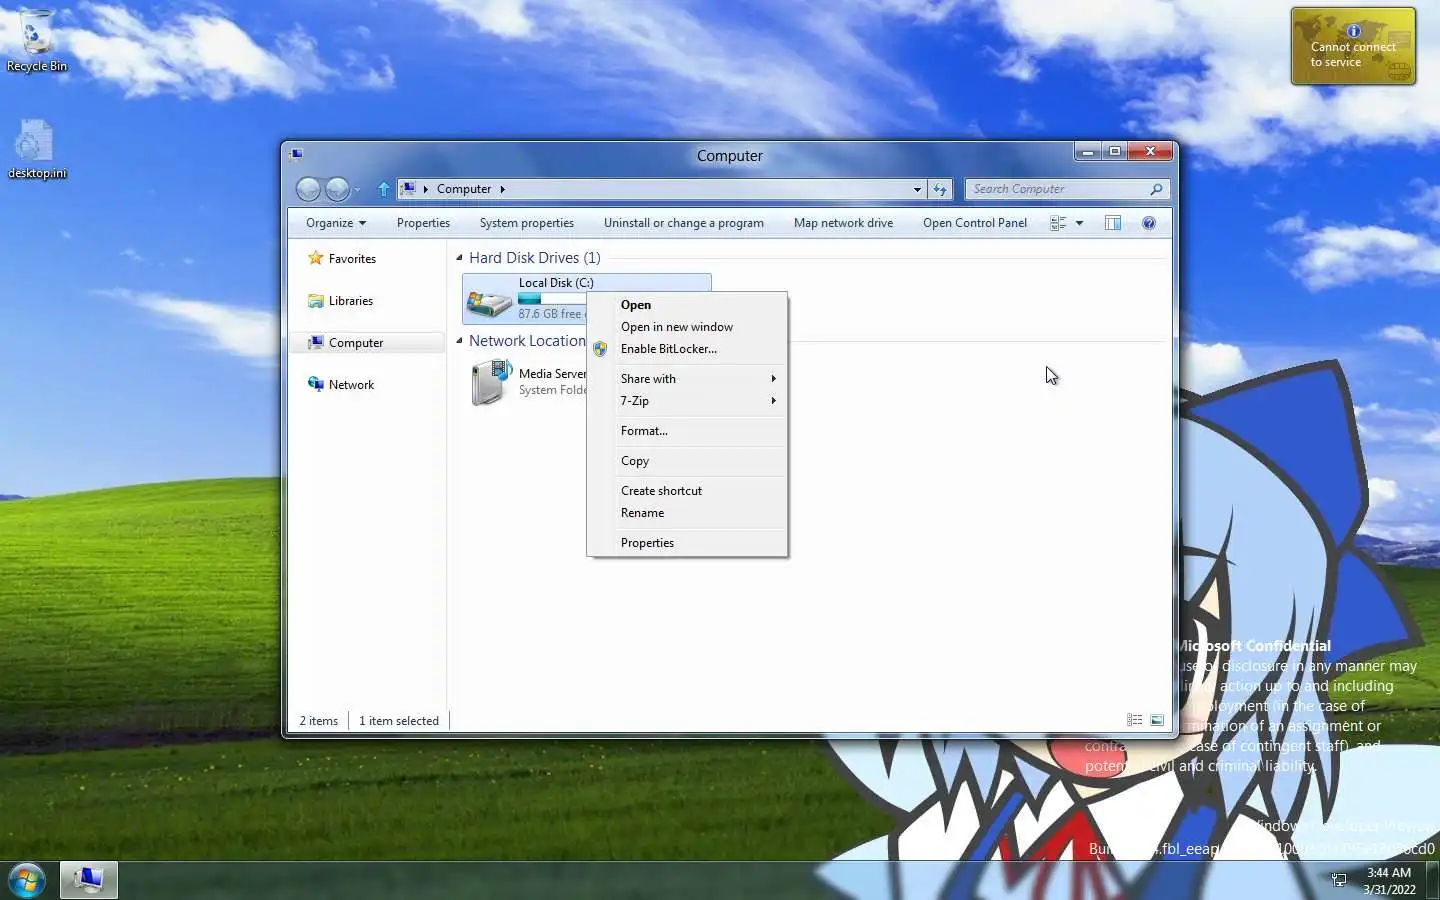The height and width of the screenshot is (900, 1440).
Task: Switch to details view in status bar
Action: (x=1135, y=720)
